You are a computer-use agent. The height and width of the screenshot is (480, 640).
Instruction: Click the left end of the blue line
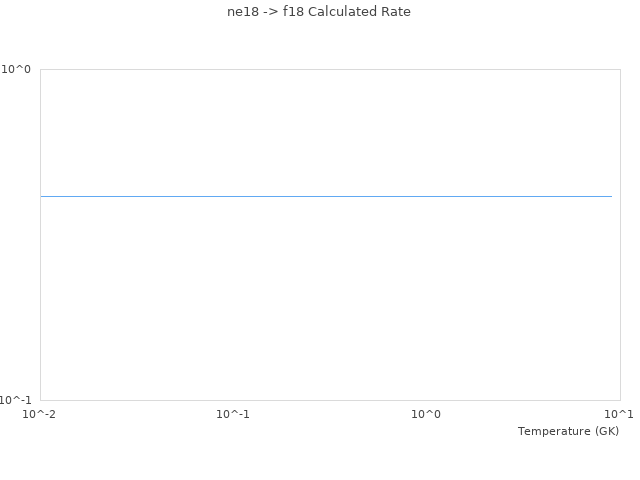(42, 196)
